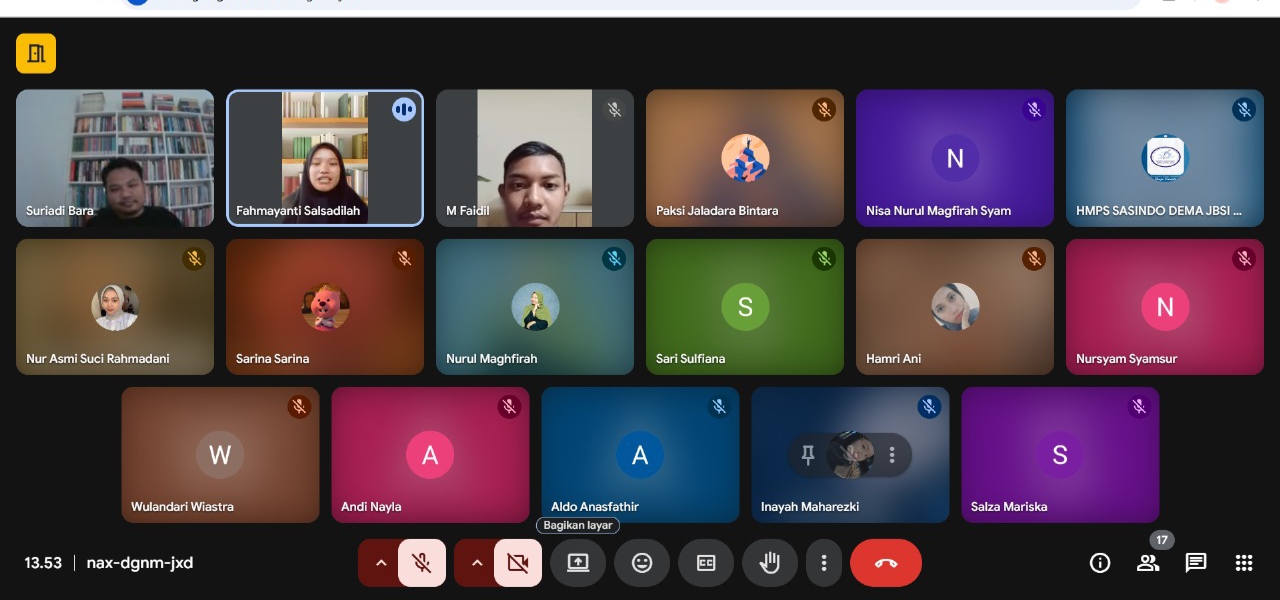The height and width of the screenshot is (600, 1280).
Task: Click the name label Suriadi Bara
Action: click(60, 211)
